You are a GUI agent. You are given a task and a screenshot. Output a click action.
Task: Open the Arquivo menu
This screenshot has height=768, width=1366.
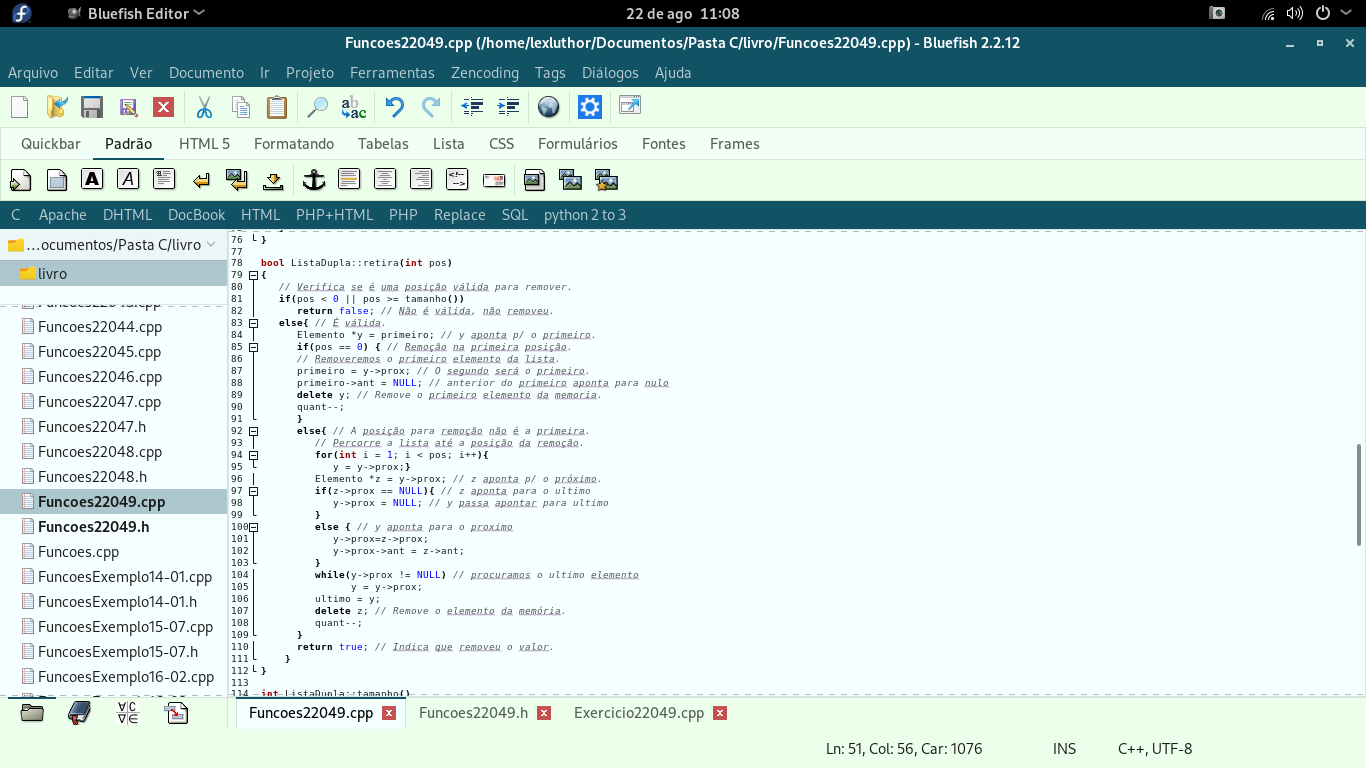33,73
